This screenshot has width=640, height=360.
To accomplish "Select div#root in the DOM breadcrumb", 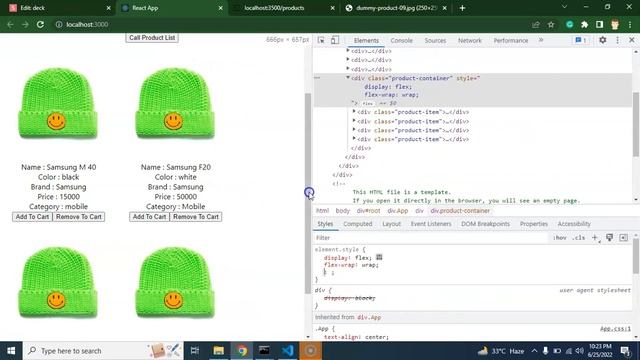I will click(x=368, y=211).
